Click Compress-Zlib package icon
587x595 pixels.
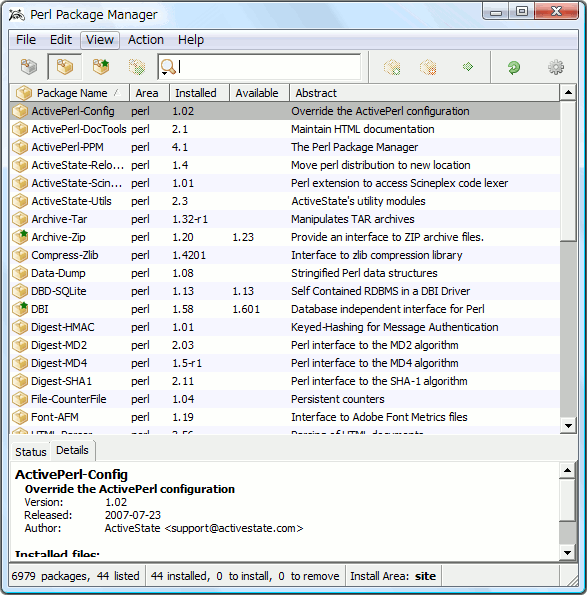20,255
